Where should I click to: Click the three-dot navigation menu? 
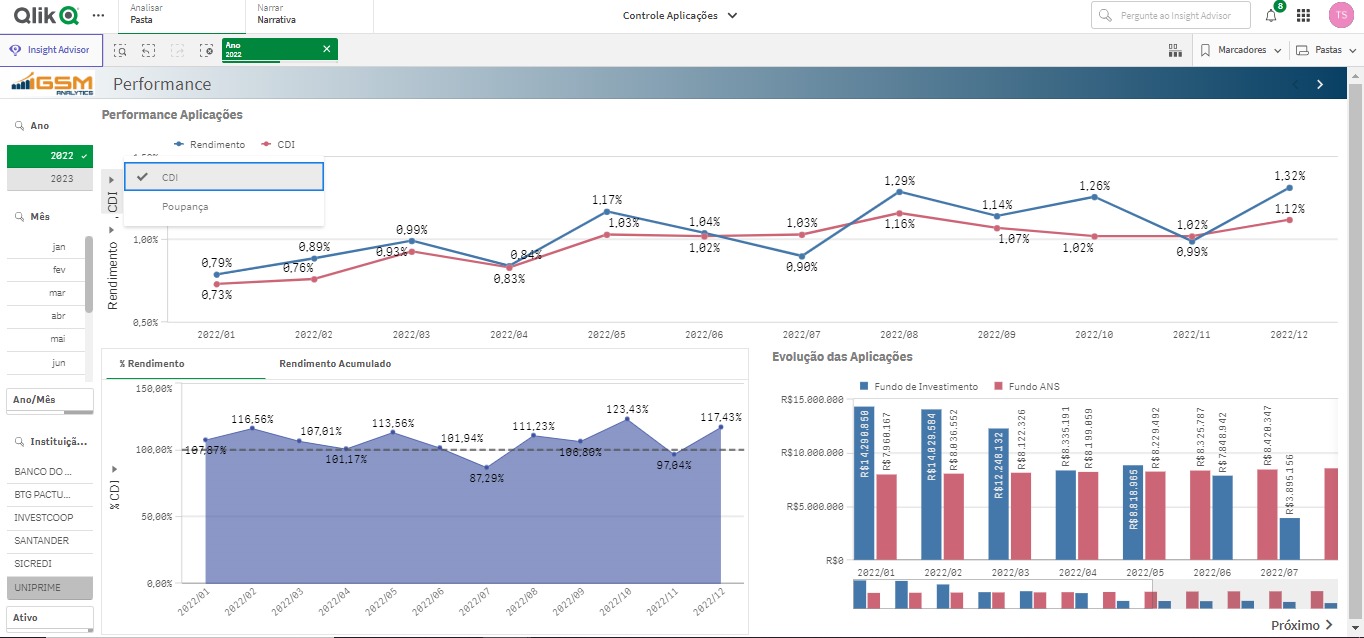tap(97, 16)
